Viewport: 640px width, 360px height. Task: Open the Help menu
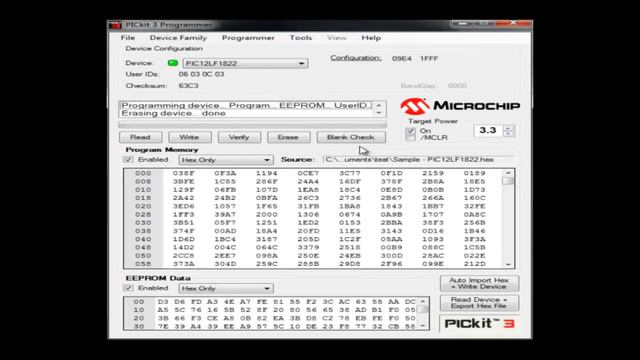click(x=371, y=38)
